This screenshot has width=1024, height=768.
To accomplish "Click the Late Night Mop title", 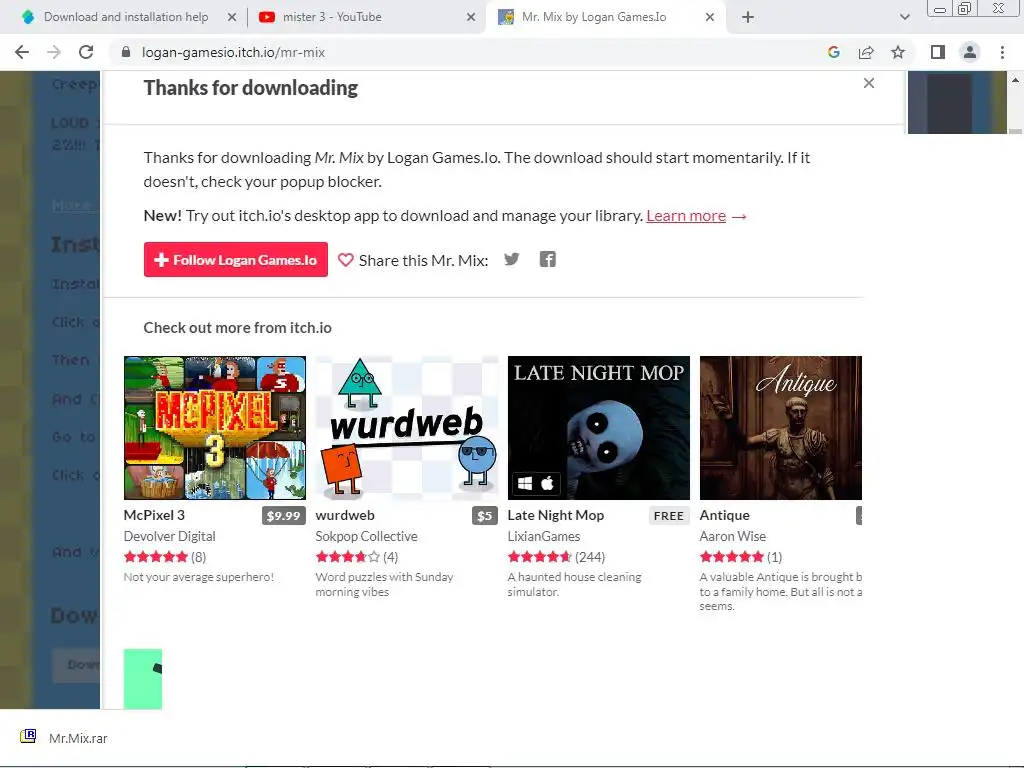I will point(556,515).
